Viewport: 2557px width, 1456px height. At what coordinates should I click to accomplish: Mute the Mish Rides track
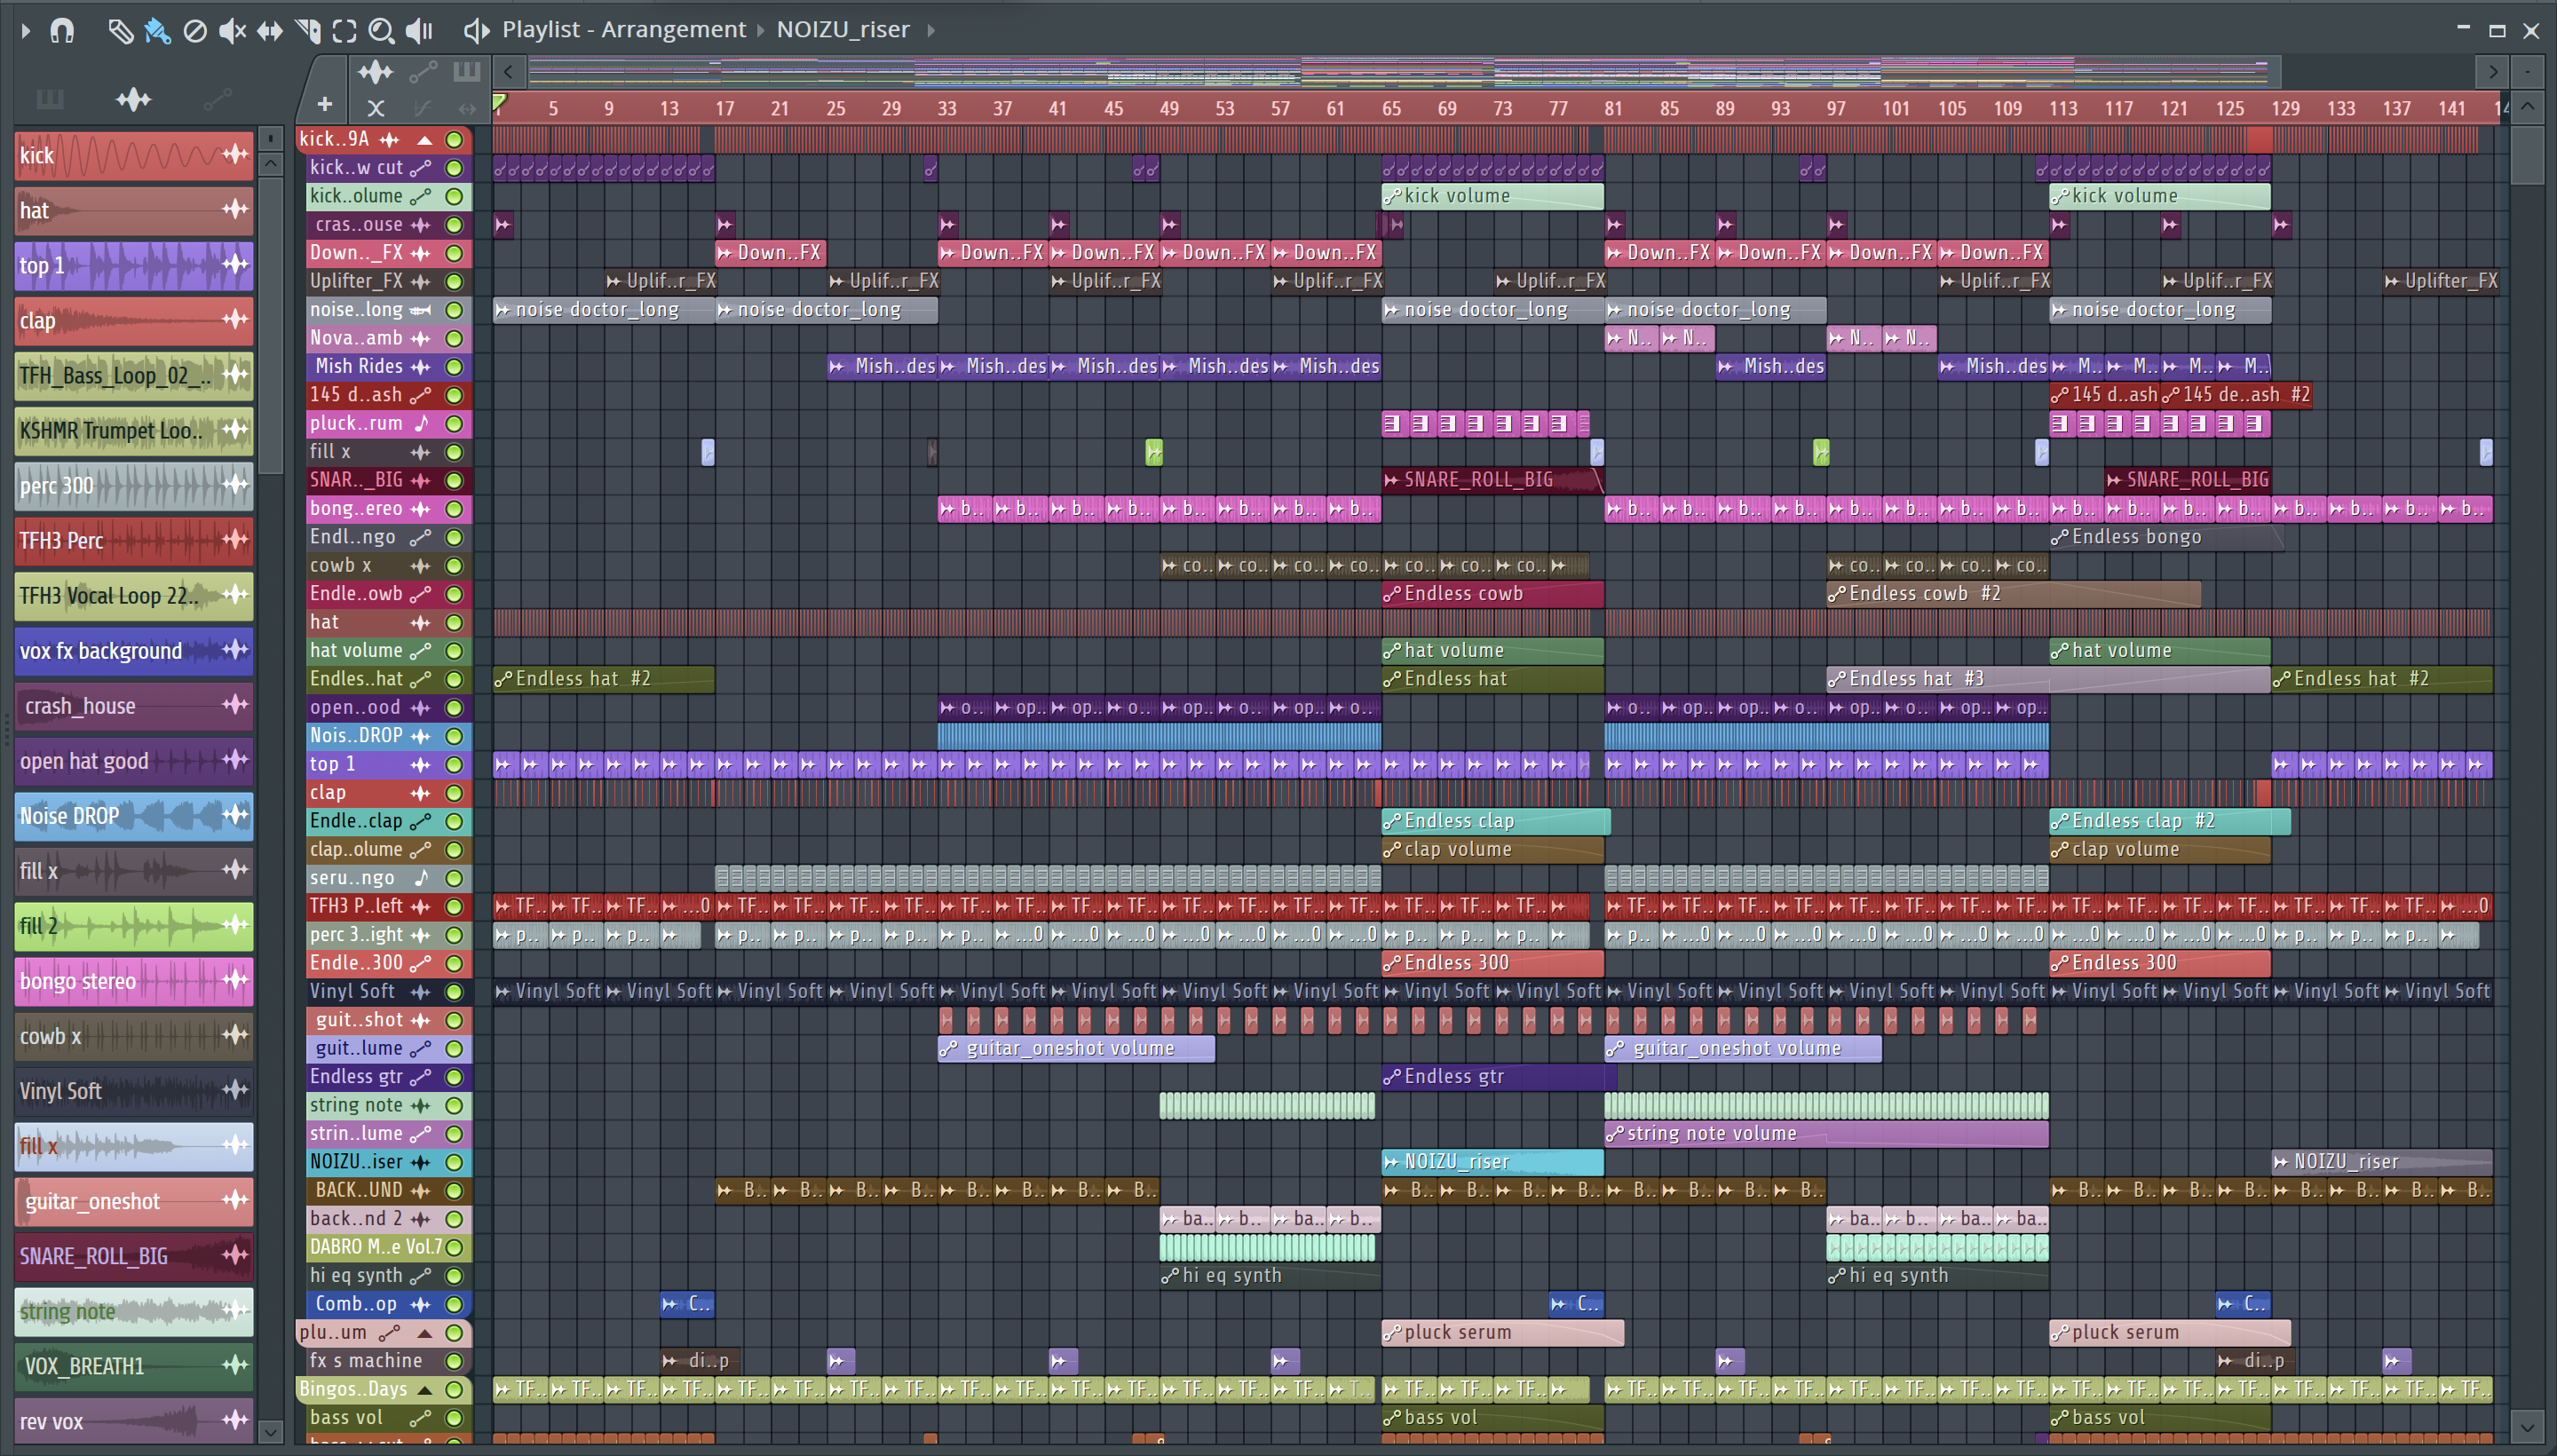[x=454, y=367]
